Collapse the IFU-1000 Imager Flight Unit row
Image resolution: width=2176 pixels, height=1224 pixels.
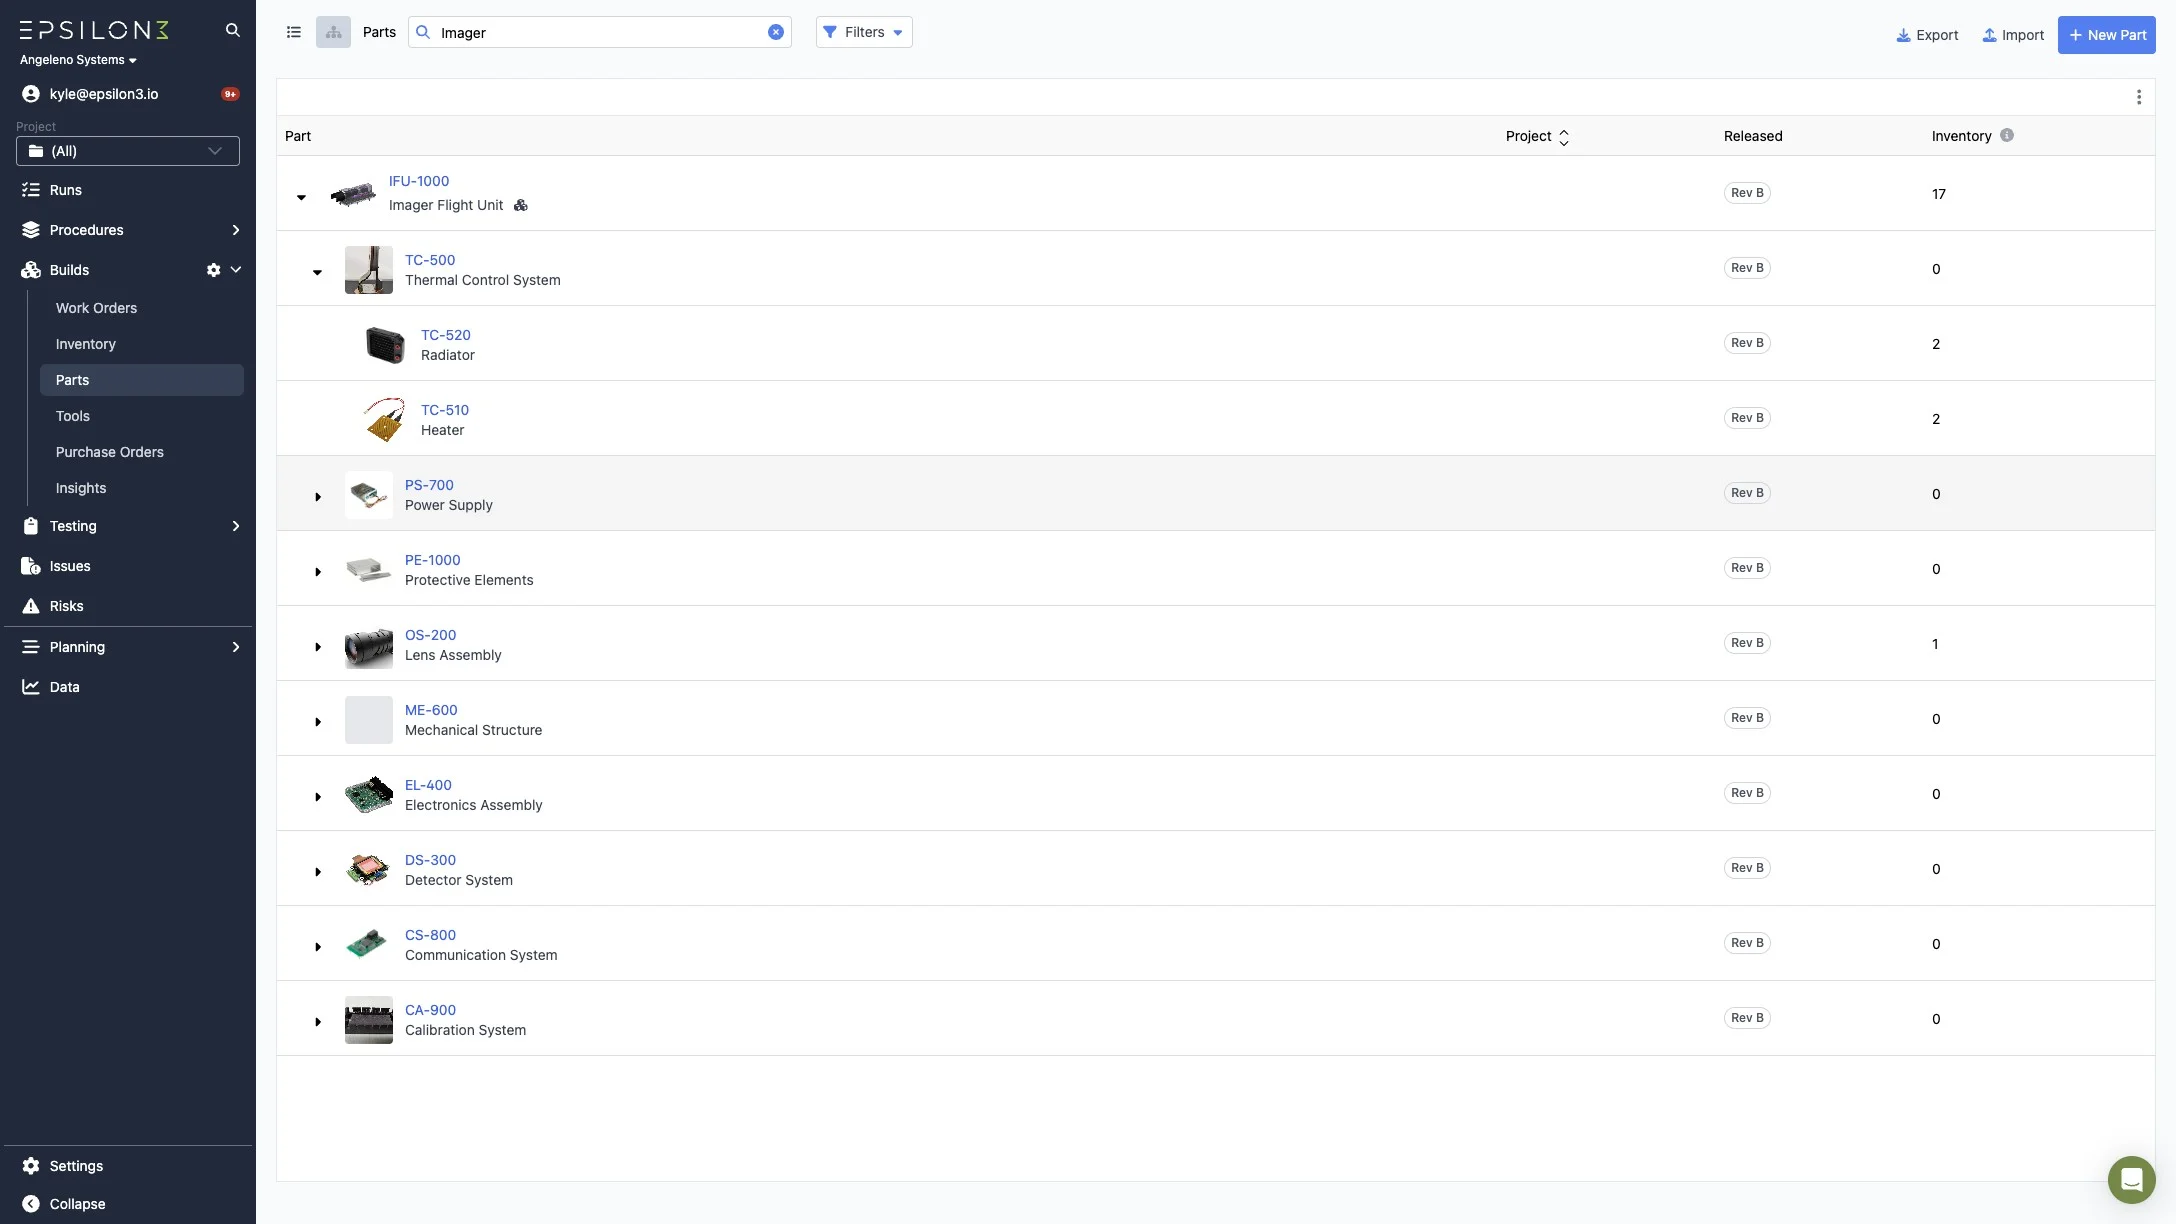tap(301, 197)
